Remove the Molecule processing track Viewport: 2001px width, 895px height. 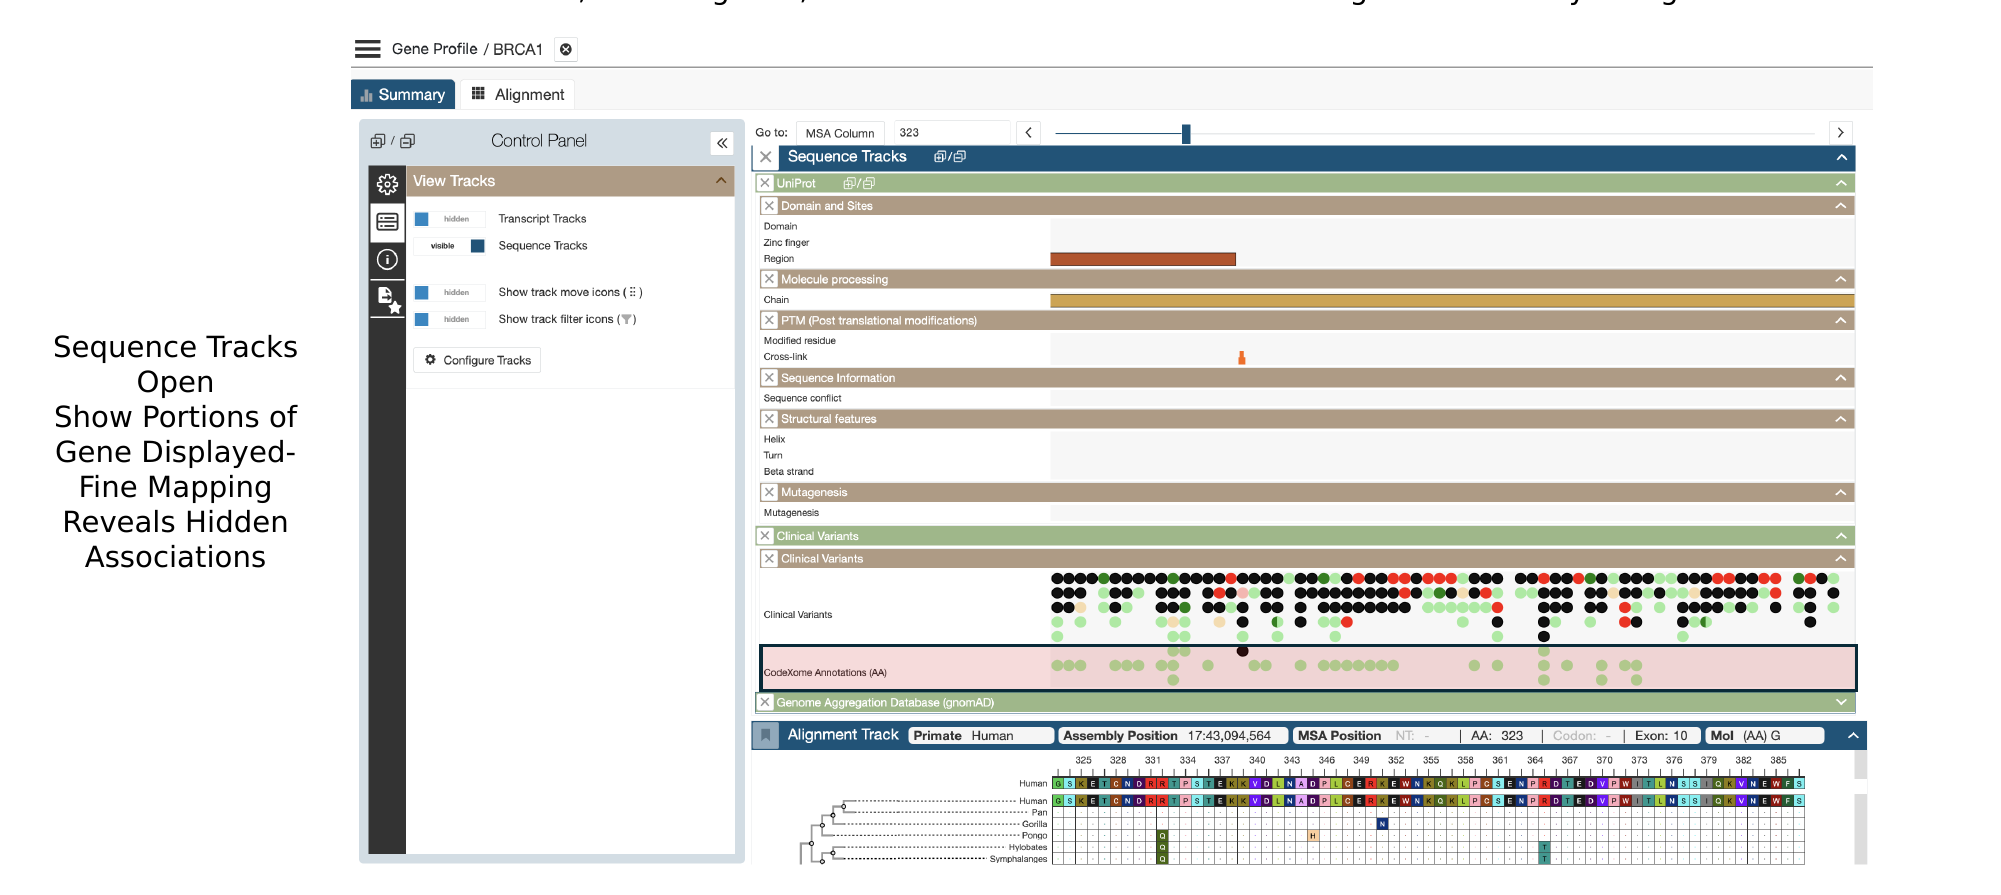point(769,279)
